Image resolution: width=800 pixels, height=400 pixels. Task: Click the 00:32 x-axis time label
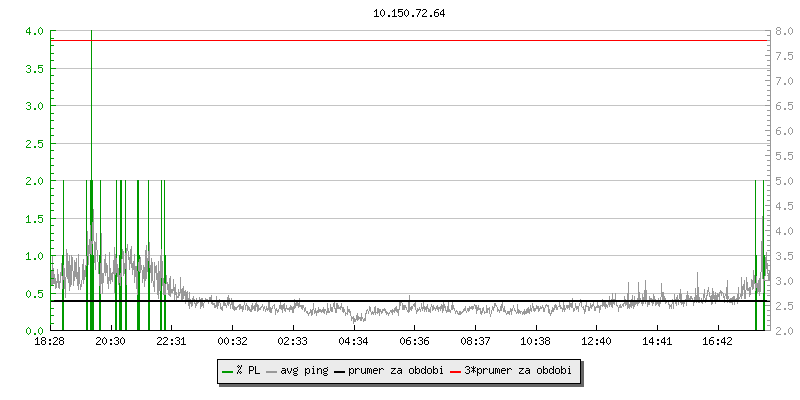coord(232,342)
